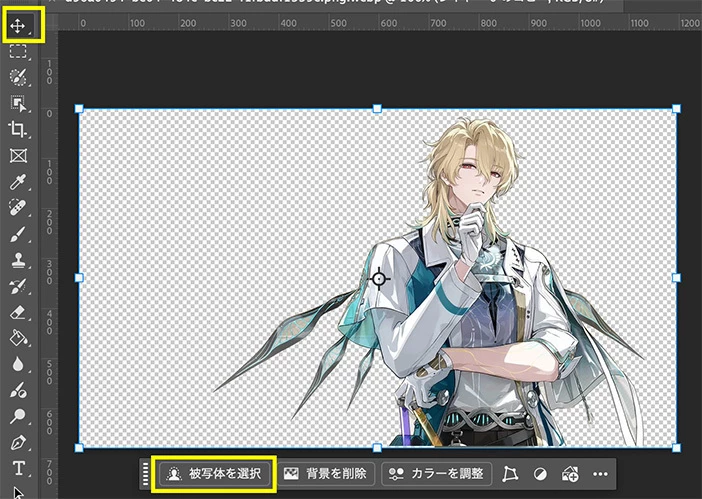The width and height of the screenshot is (702, 499).
Task: Click the left-middle transform handle
Action: (x=79, y=278)
